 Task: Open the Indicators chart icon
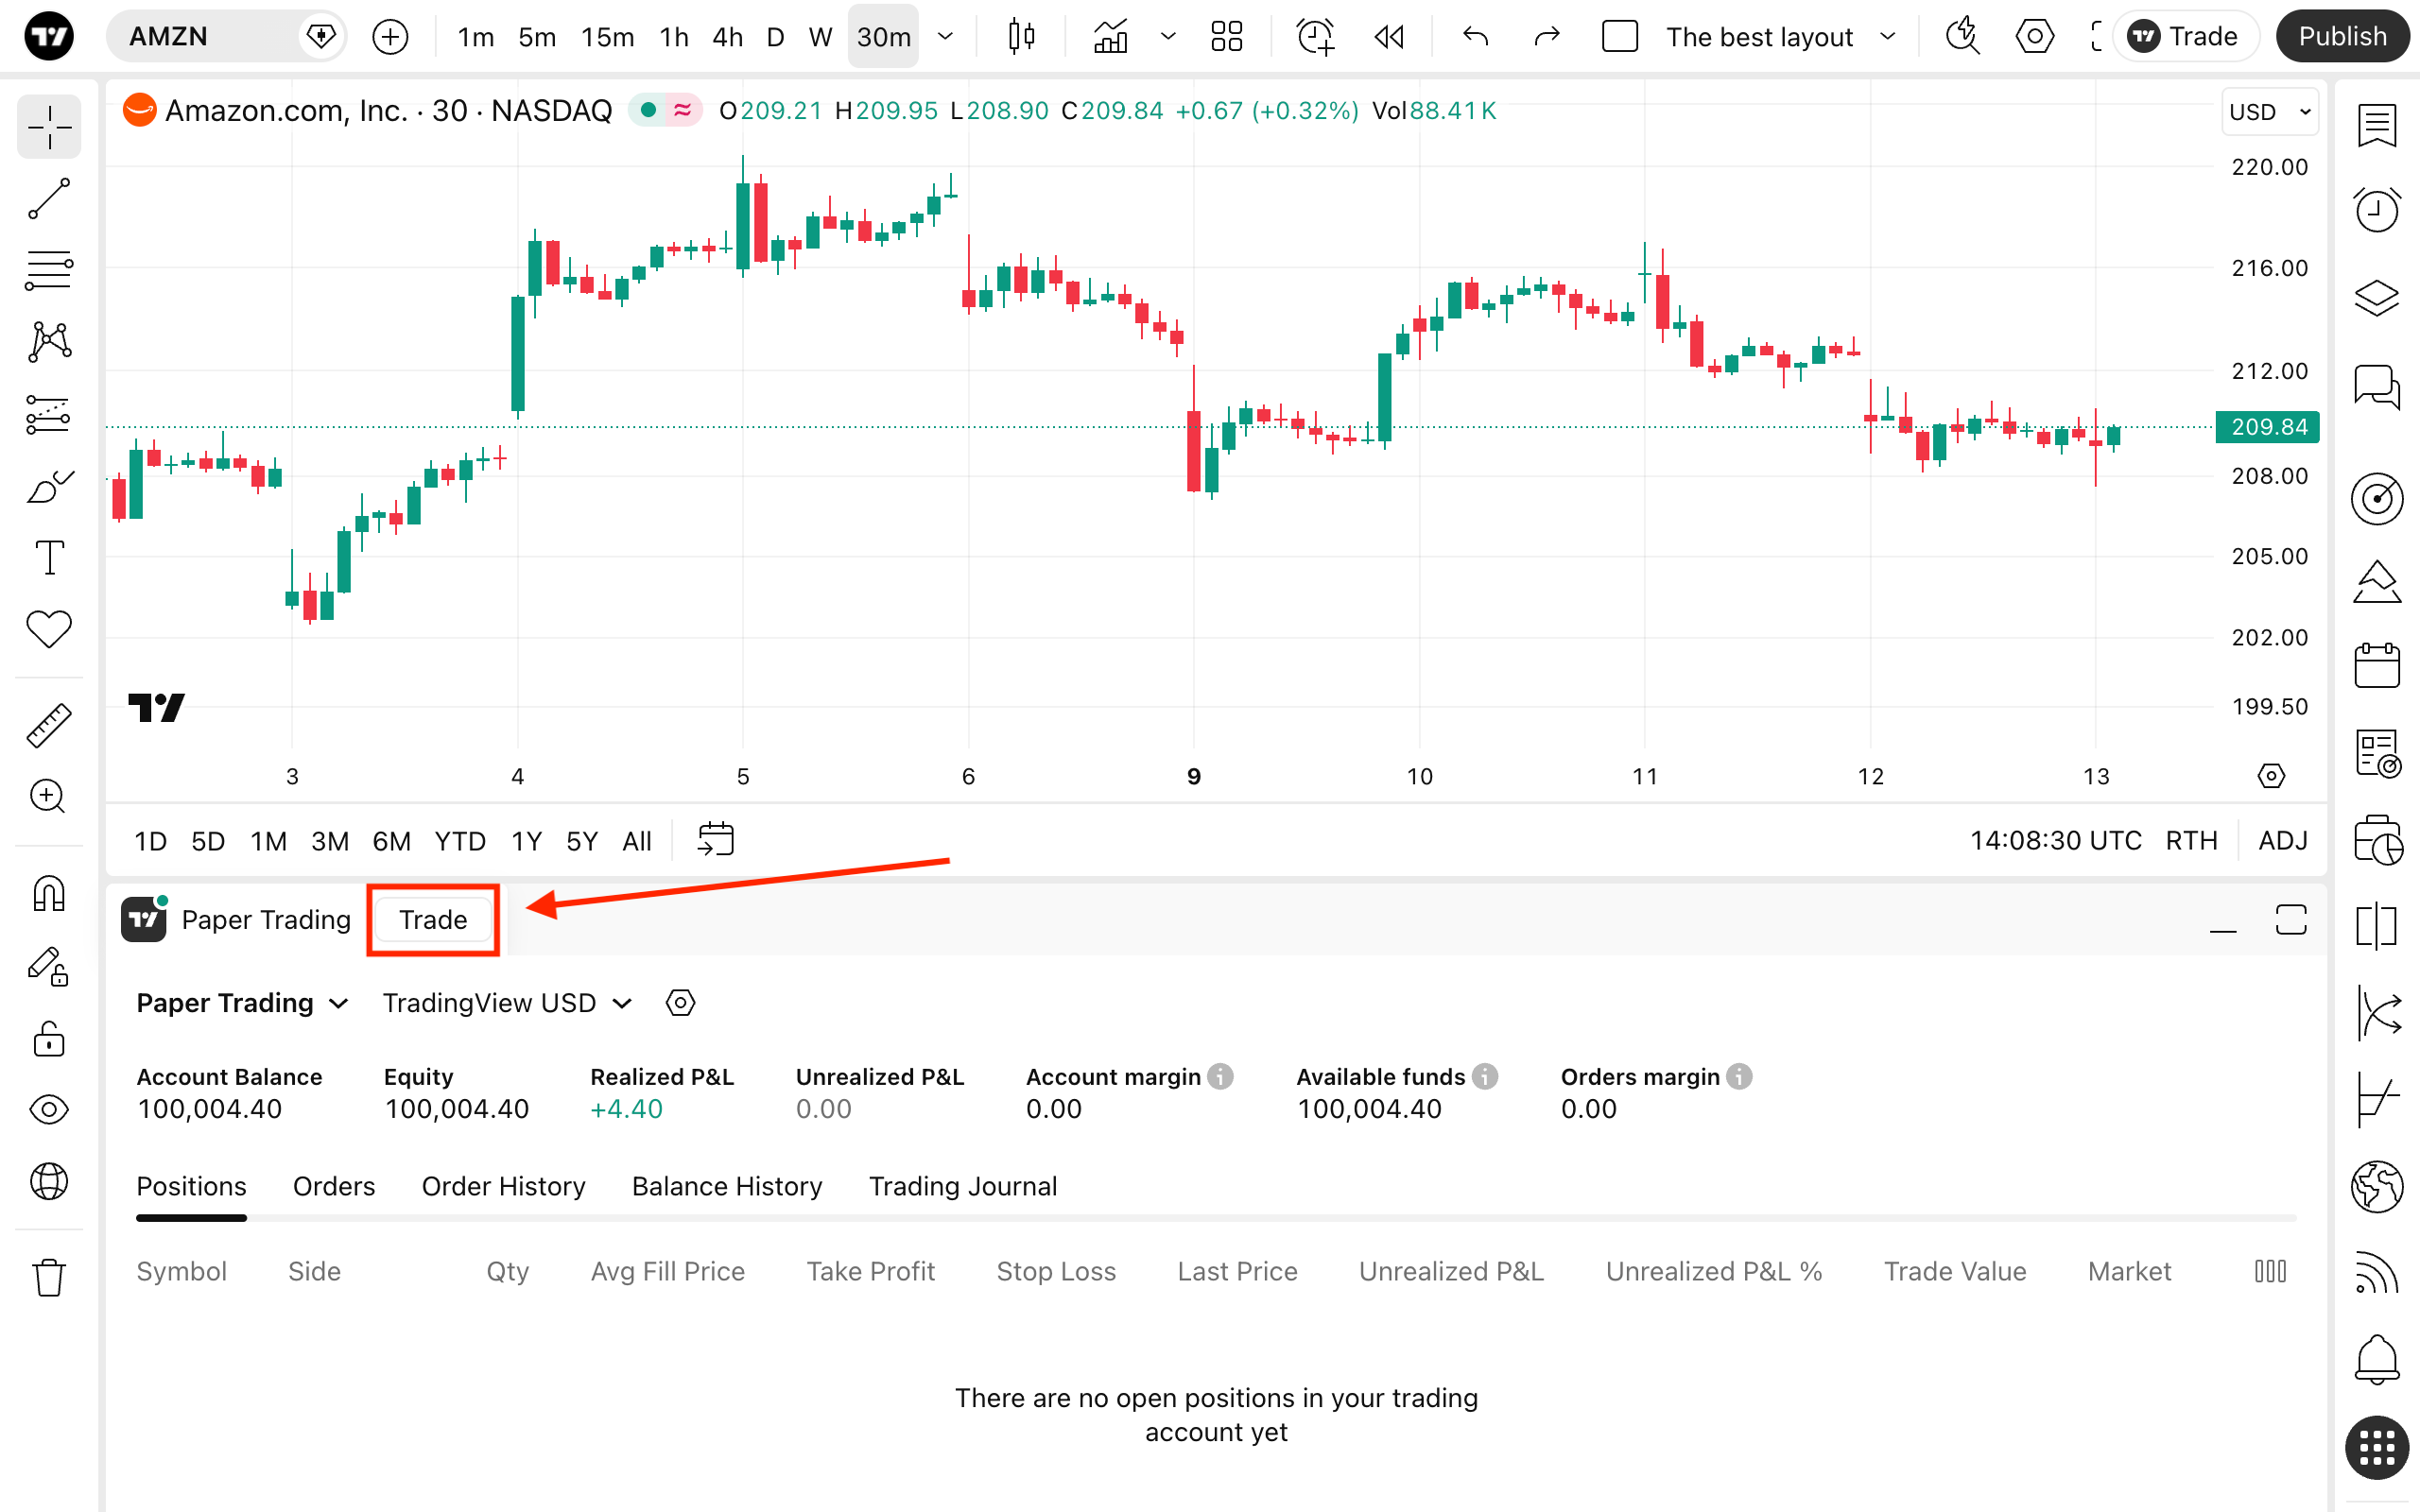point(1110,37)
